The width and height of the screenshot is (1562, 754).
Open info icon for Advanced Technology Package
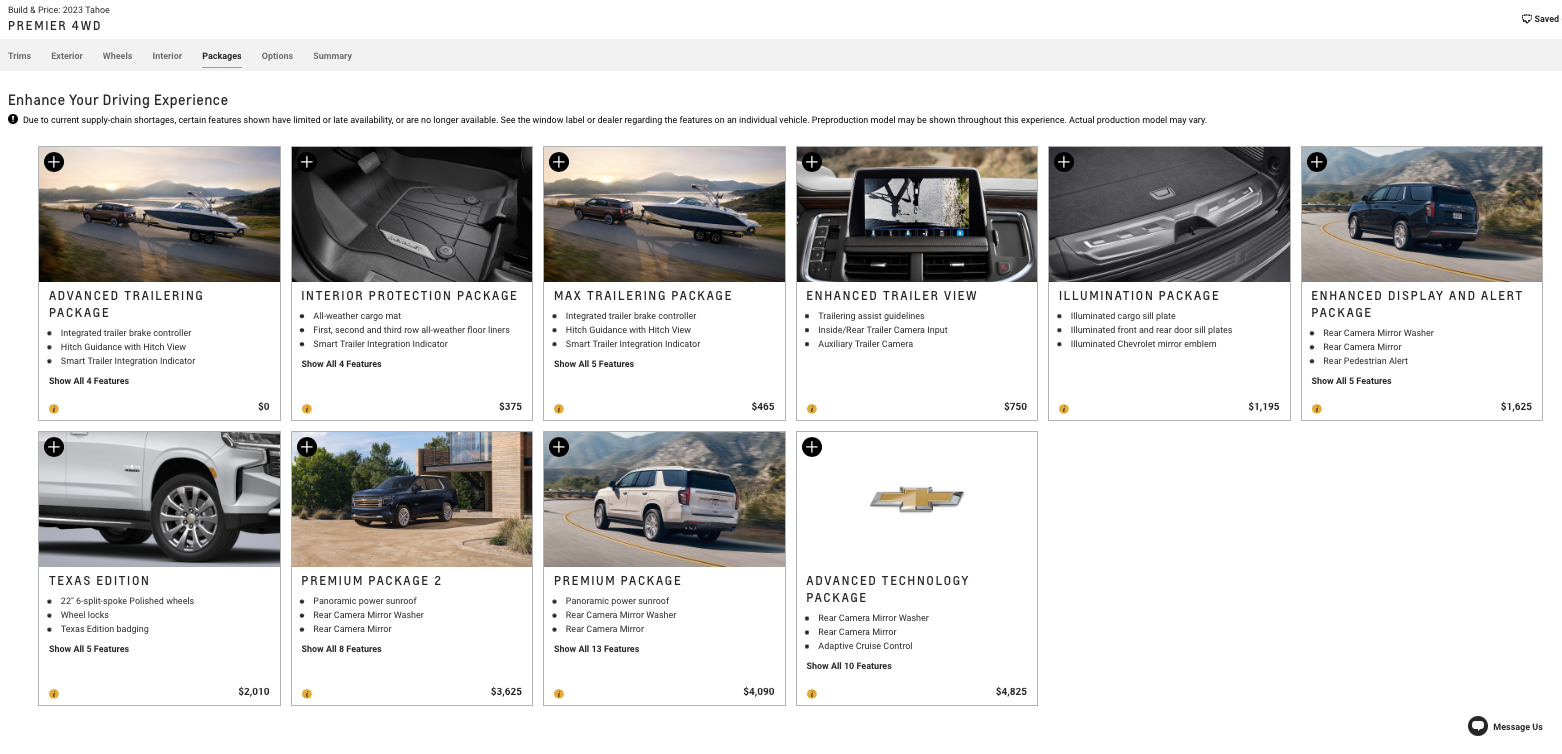[811, 694]
